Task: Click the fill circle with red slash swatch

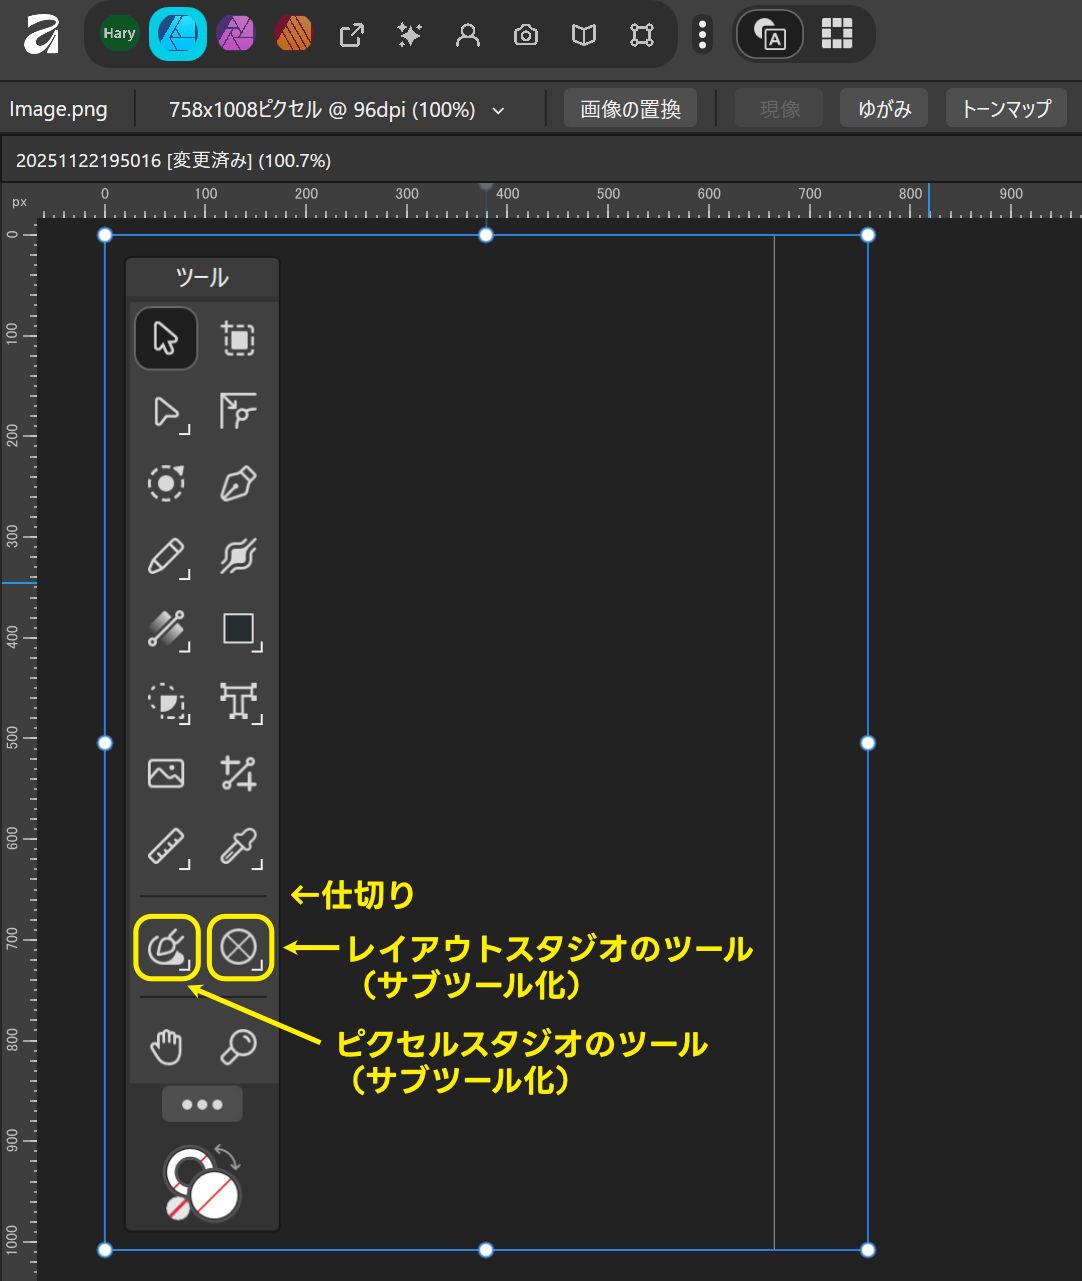Action: point(215,1195)
